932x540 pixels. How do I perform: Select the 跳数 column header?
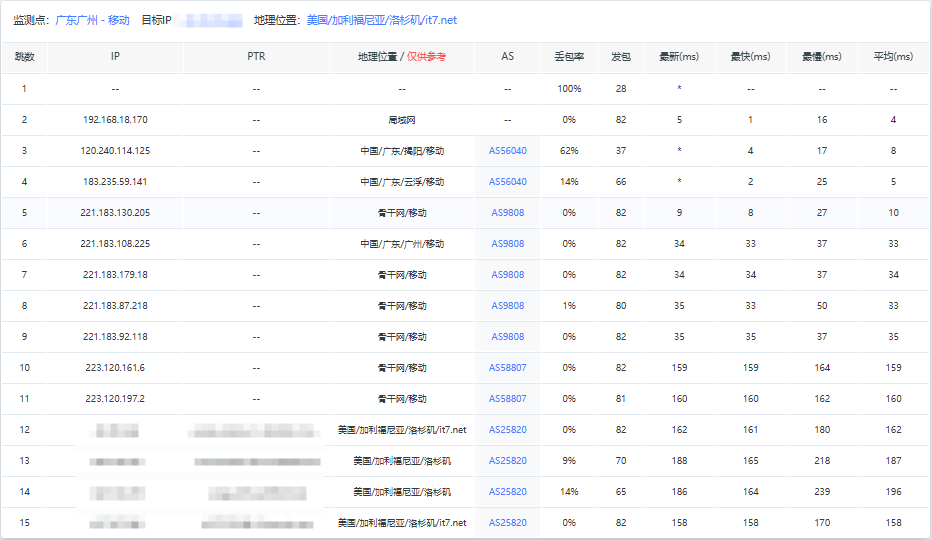click(24, 57)
